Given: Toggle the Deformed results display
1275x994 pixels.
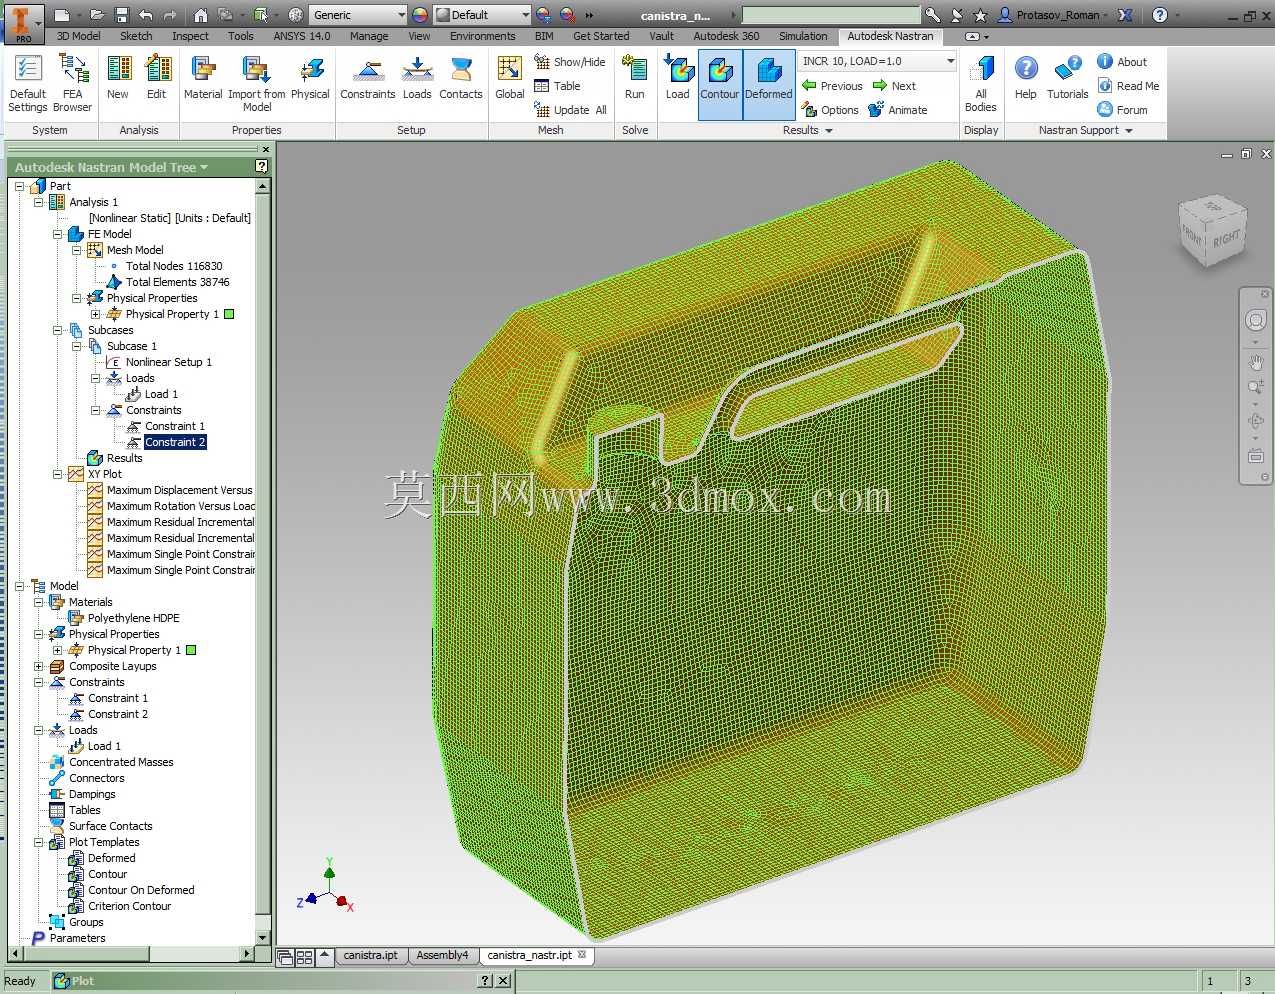Looking at the screenshot, I should pos(769,85).
